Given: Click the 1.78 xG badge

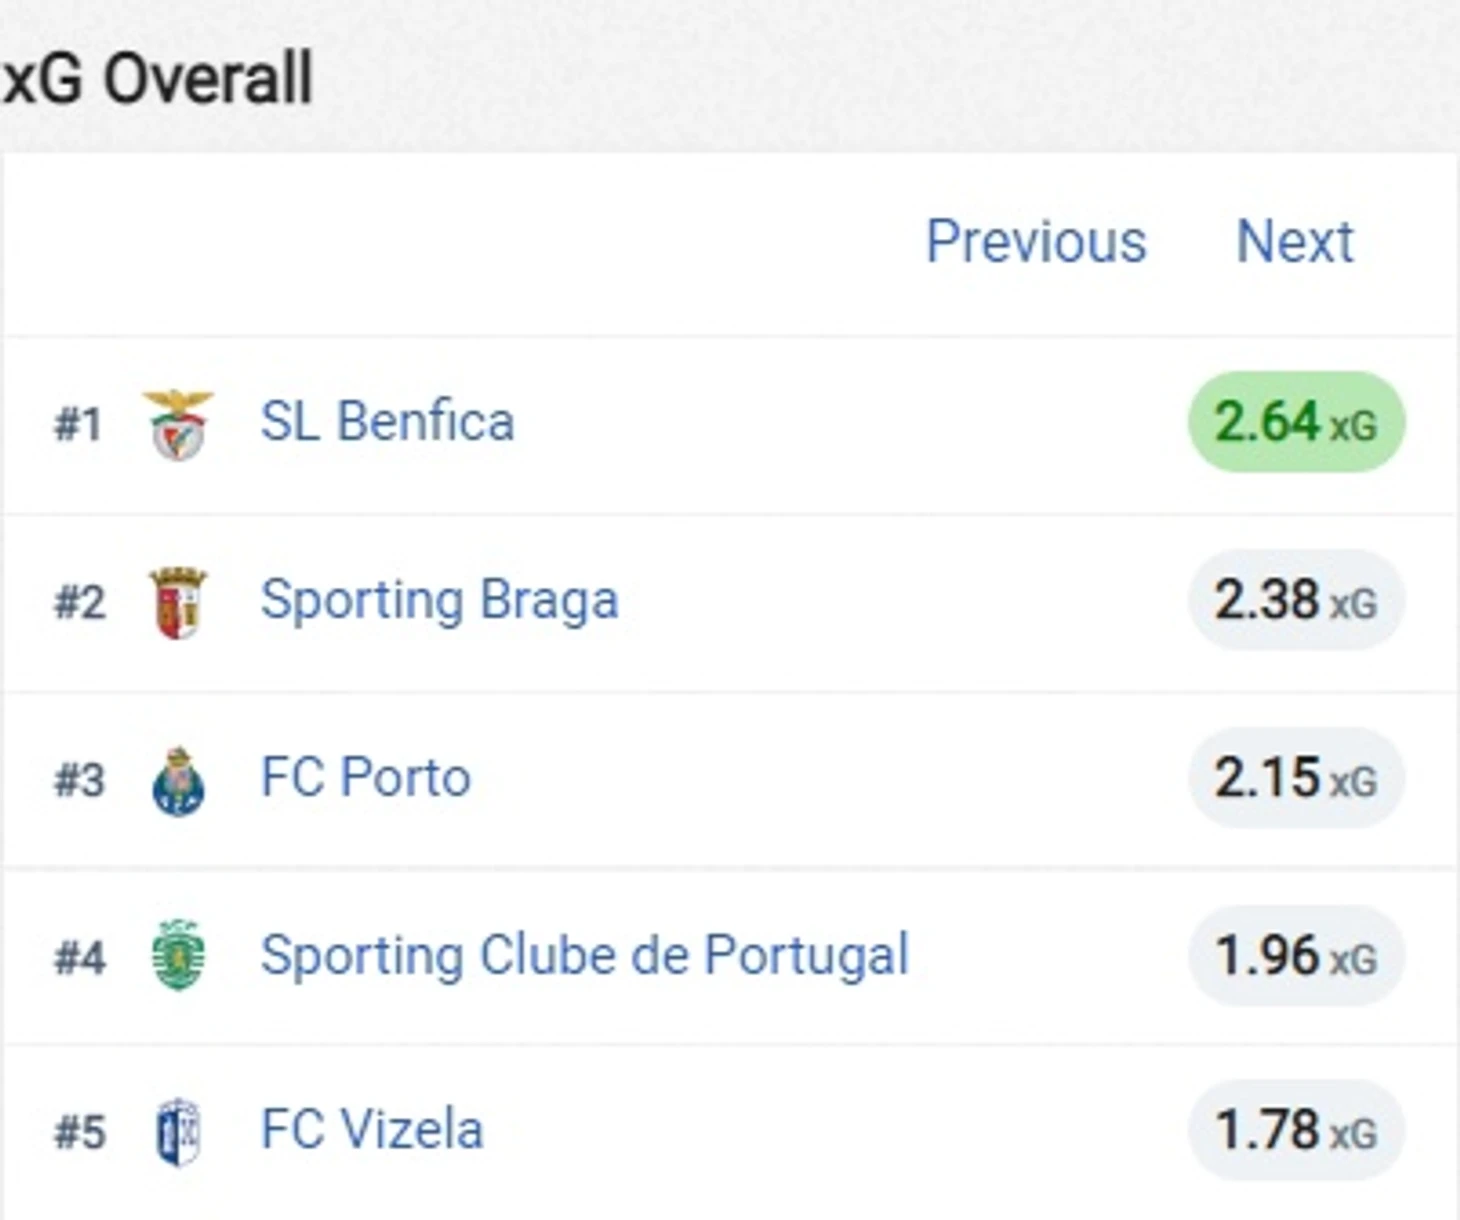Looking at the screenshot, I should (x=1296, y=1130).
